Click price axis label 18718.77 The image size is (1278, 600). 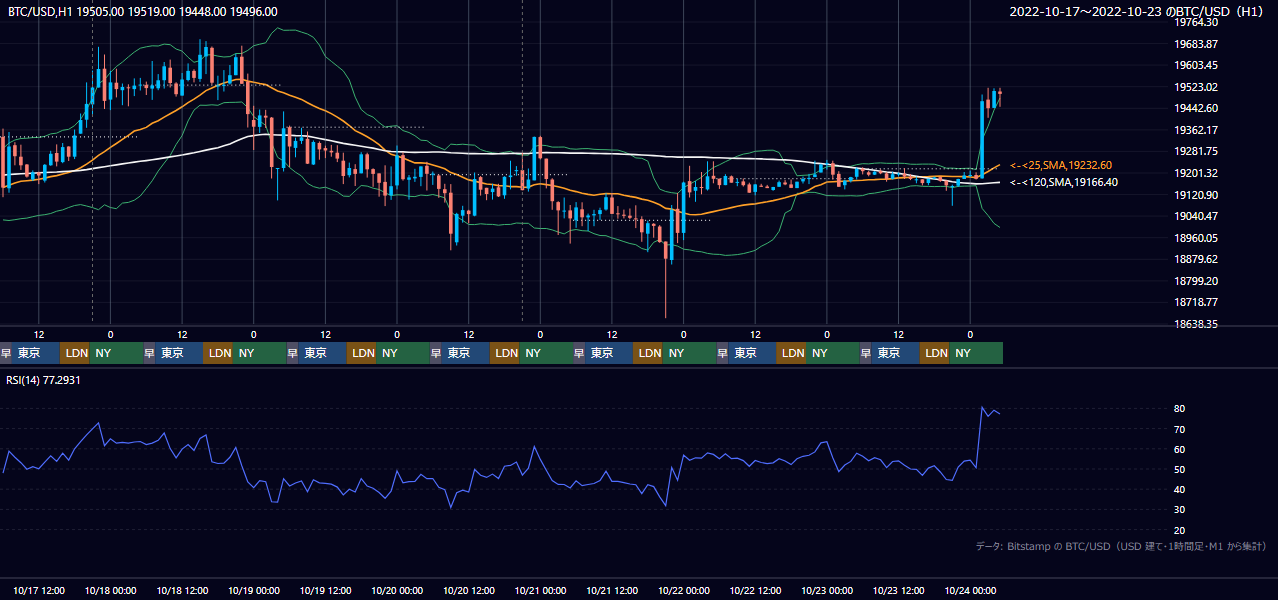[1196, 302]
